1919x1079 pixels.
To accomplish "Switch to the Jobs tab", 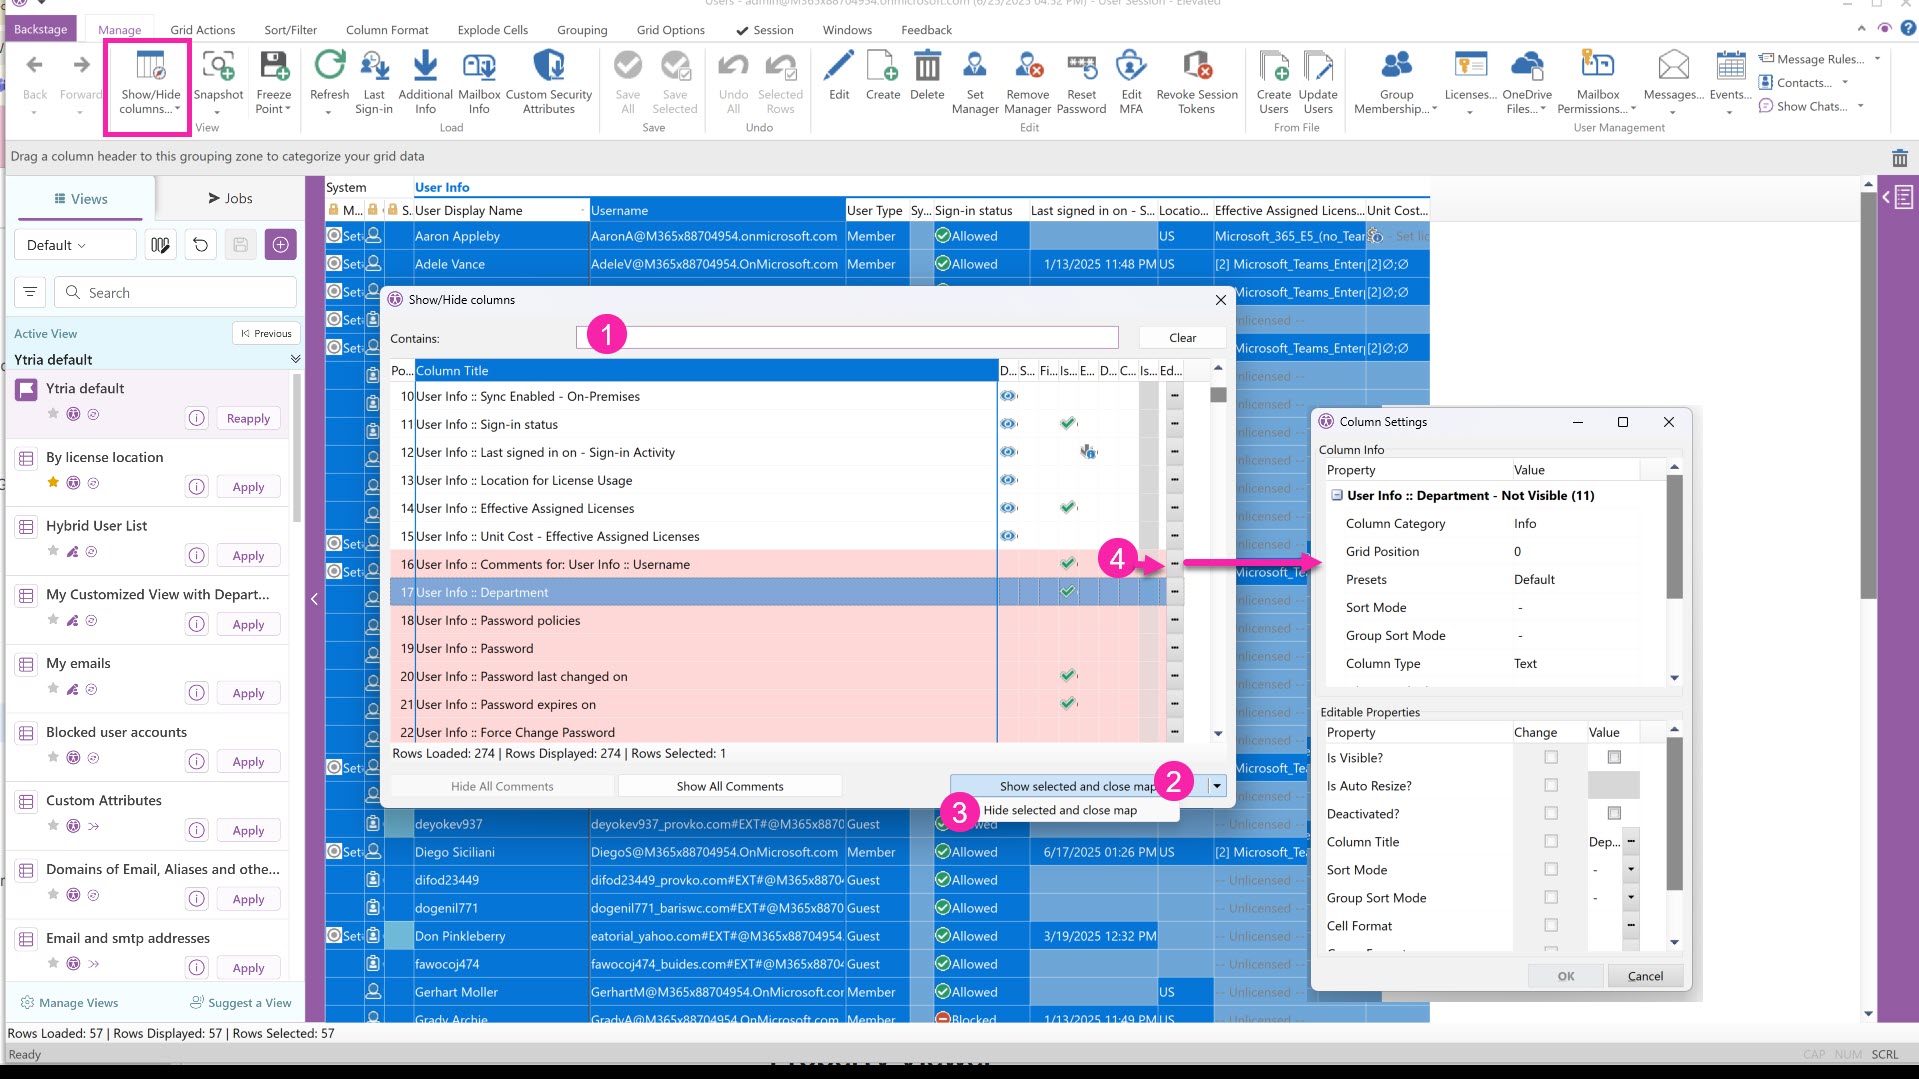I will pyautogui.click(x=230, y=199).
